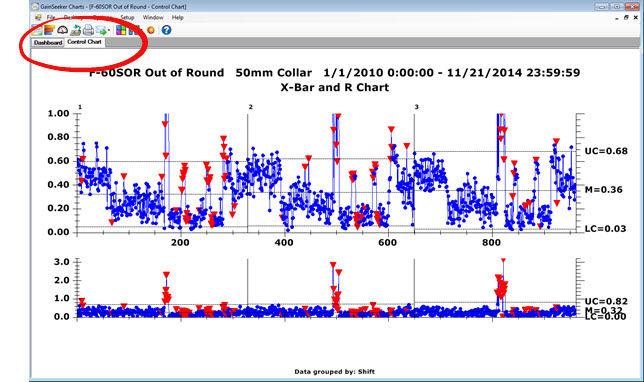The width and height of the screenshot is (644, 382).
Task: Click the 1.00 y-axis label on X-Bar chart
Action: pyautogui.click(x=58, y=113)
